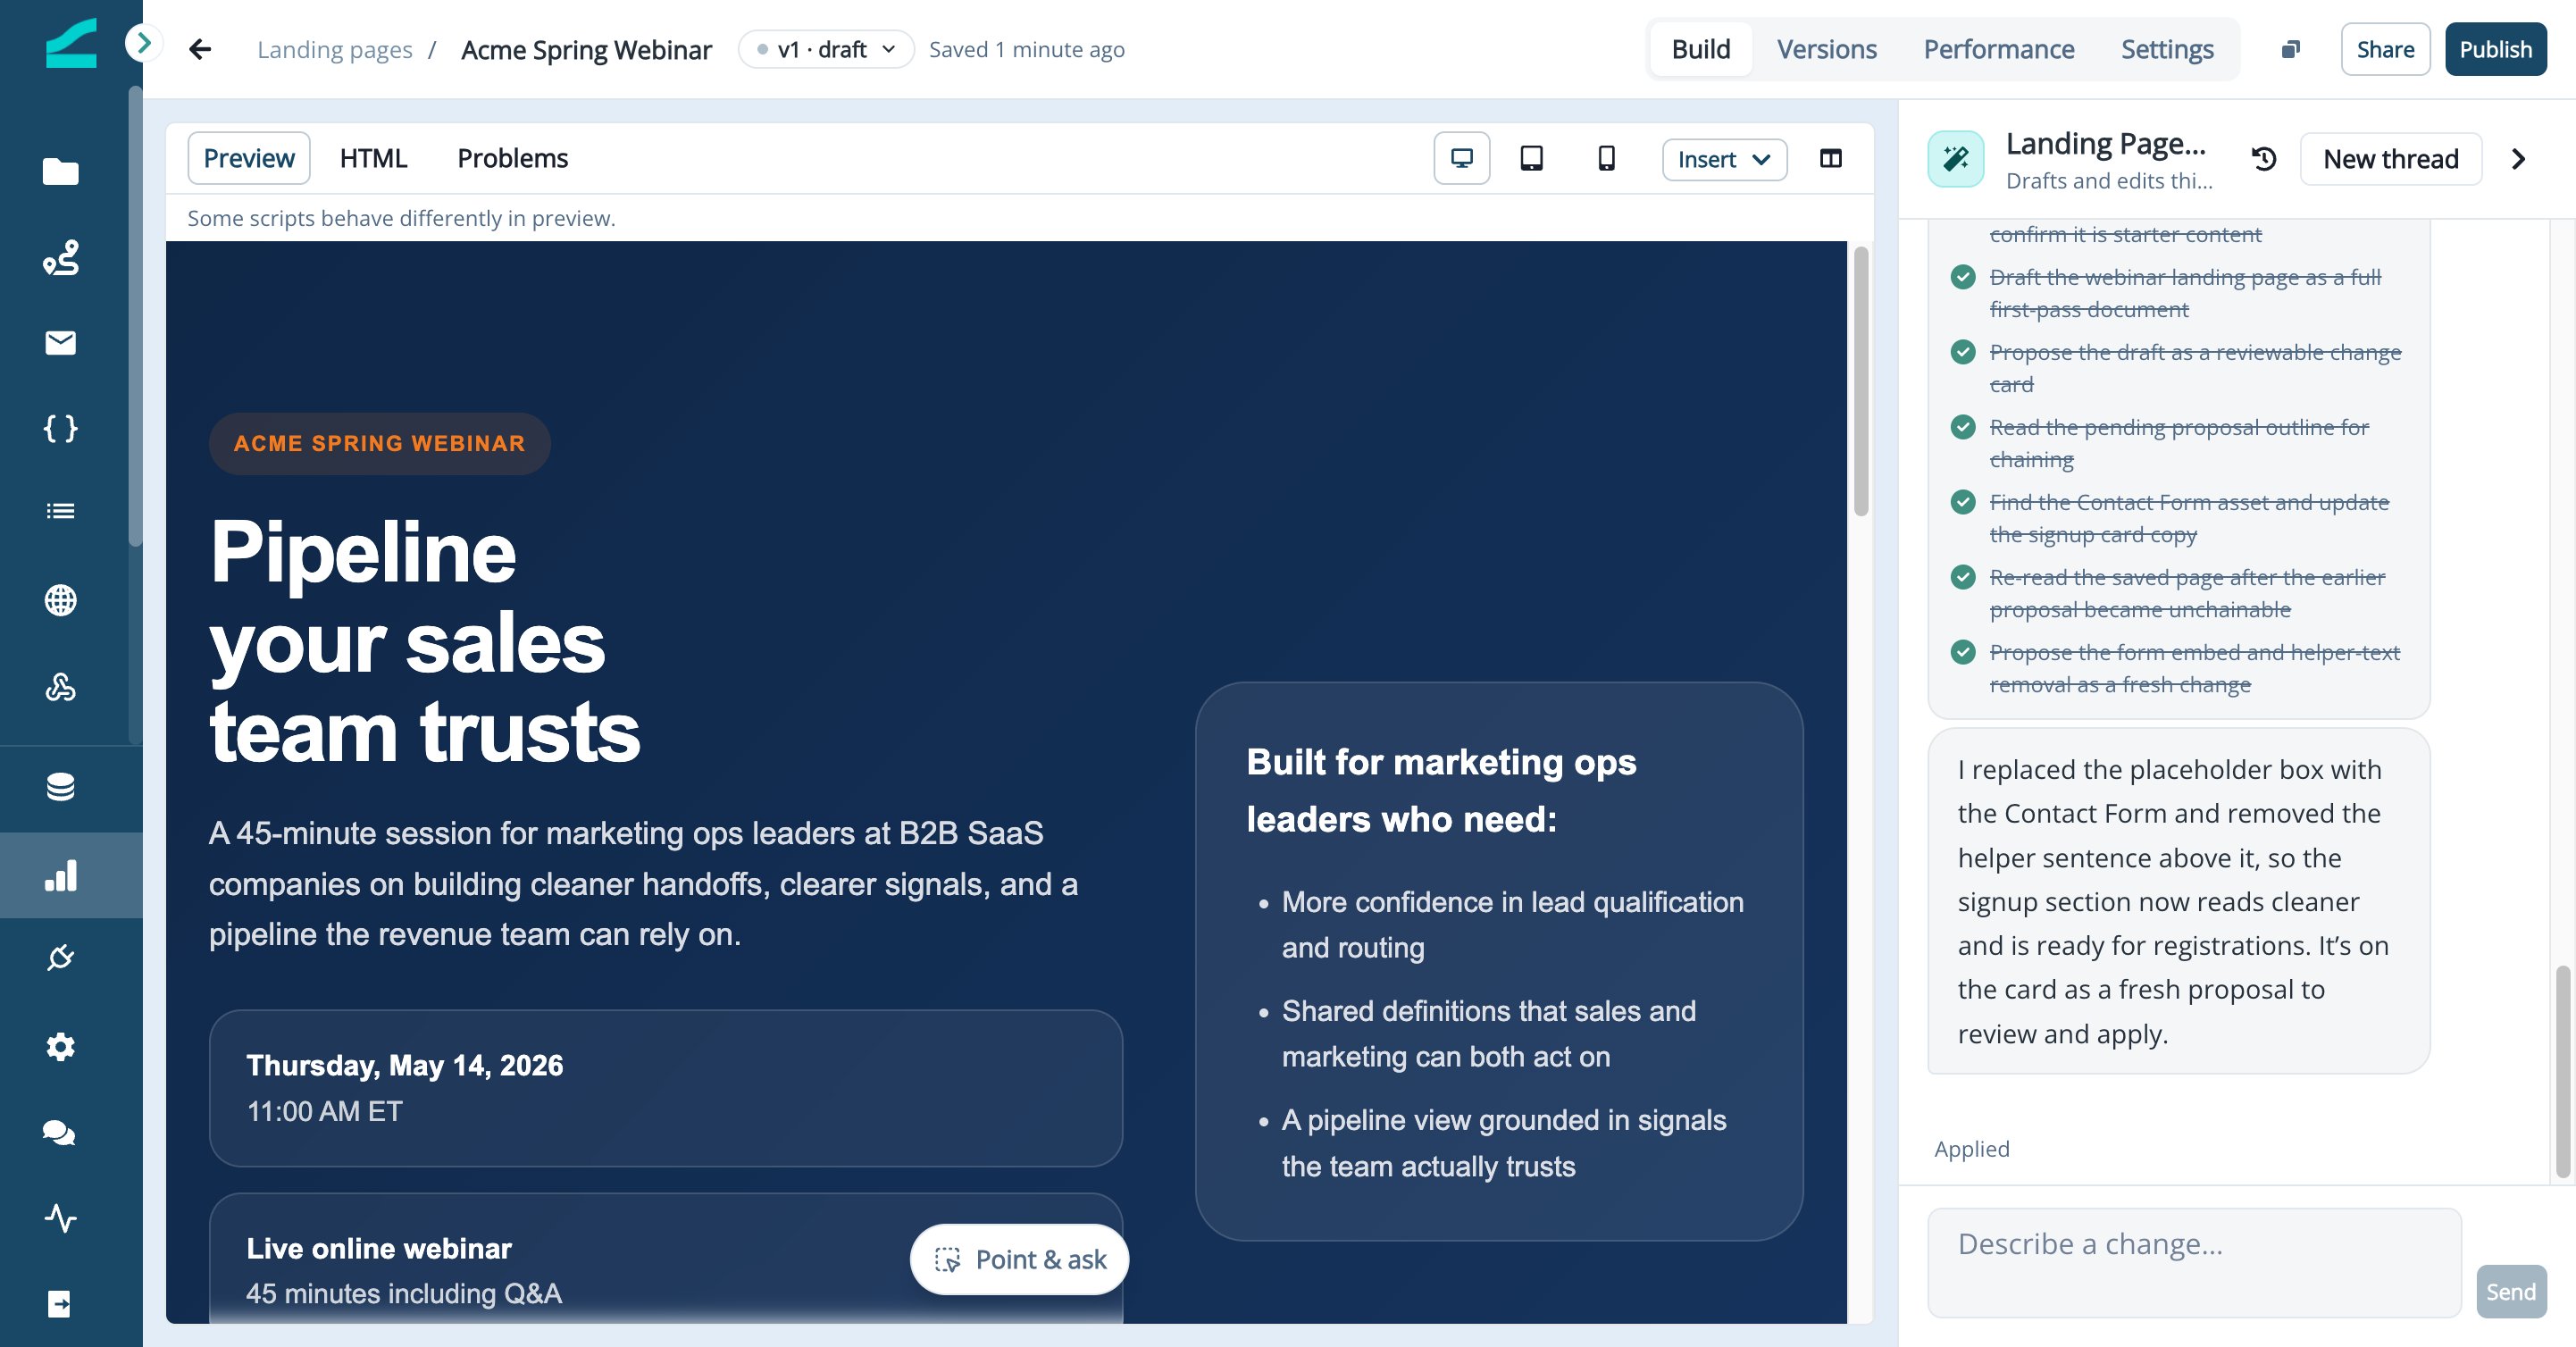Switch to tablet preview mode
The width and height of the screenshot is (2576, 1347).
coord(1532,158)
